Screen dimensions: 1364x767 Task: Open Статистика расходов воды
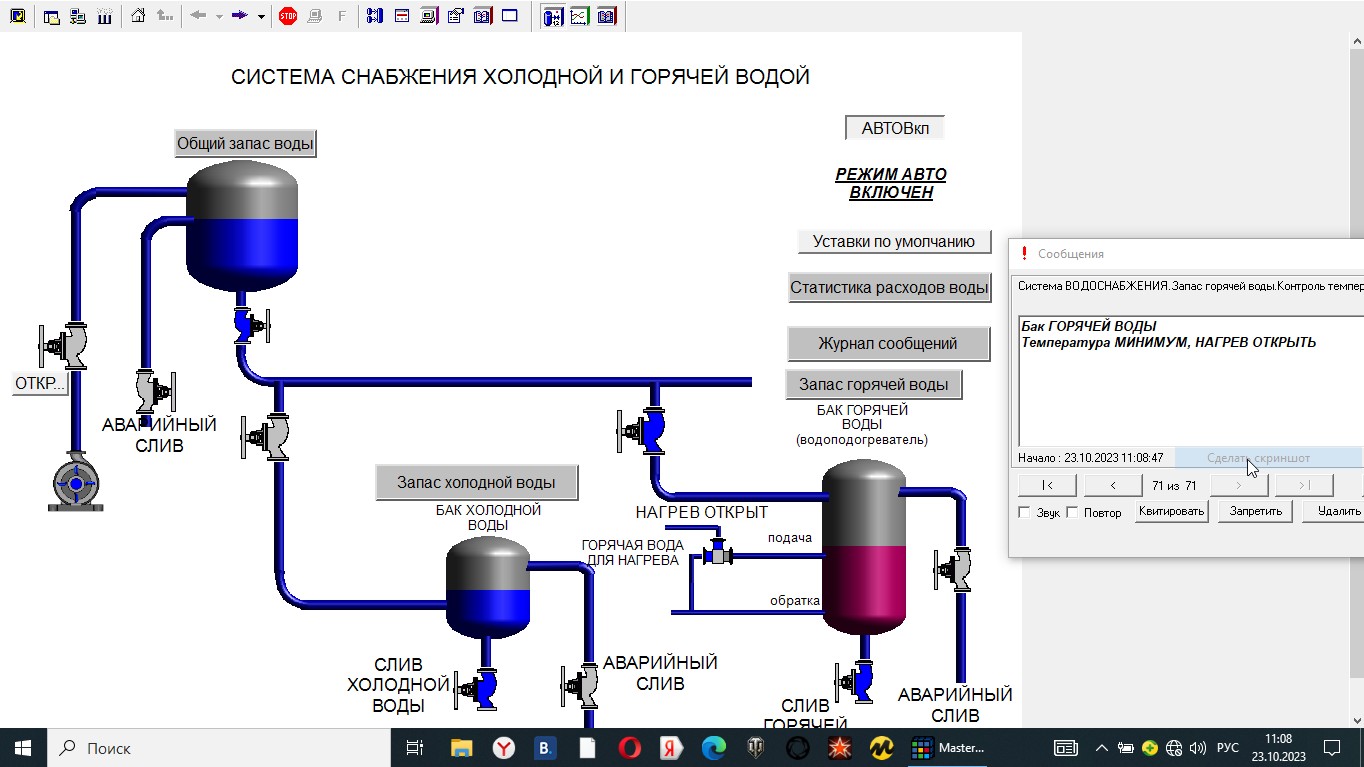tap(889, 287)
